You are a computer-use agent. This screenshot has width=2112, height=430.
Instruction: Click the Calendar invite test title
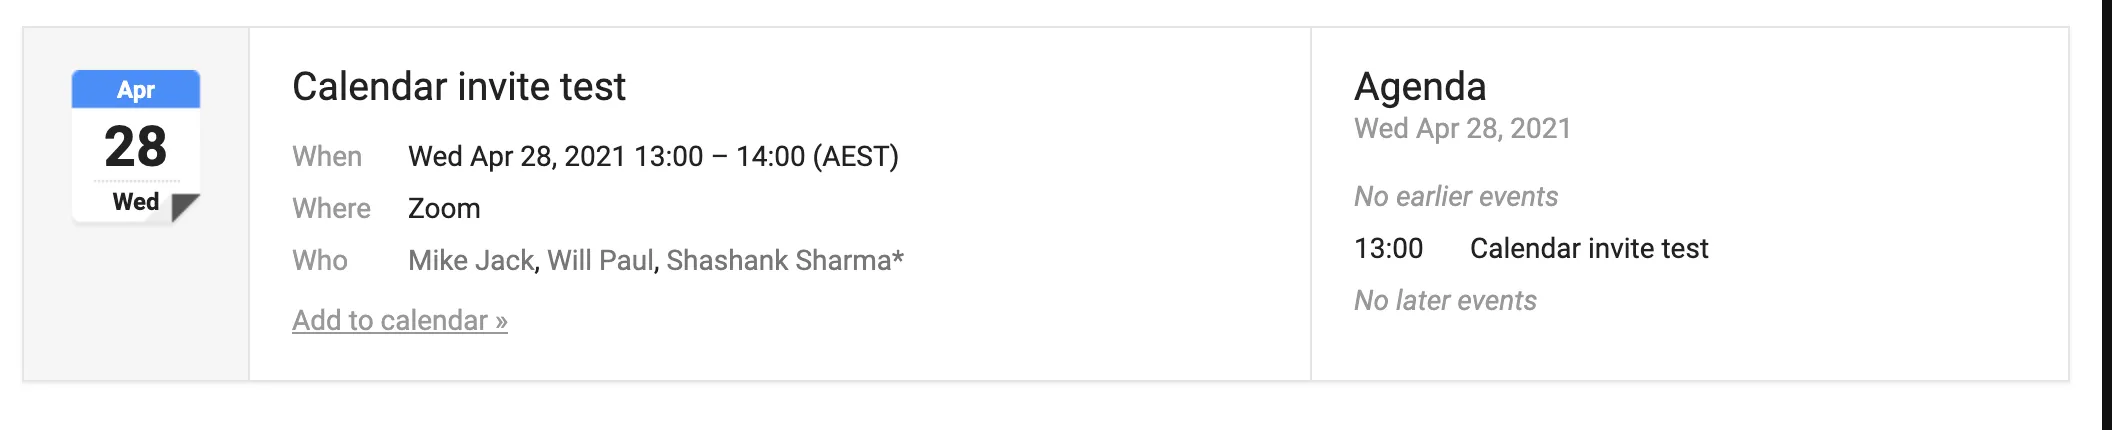pos(459,87)
